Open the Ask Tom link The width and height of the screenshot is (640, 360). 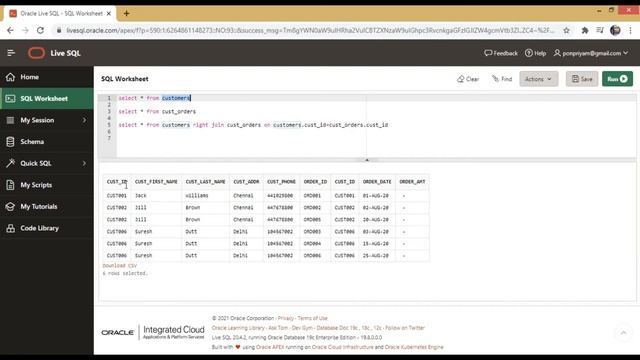click(278, 328)
